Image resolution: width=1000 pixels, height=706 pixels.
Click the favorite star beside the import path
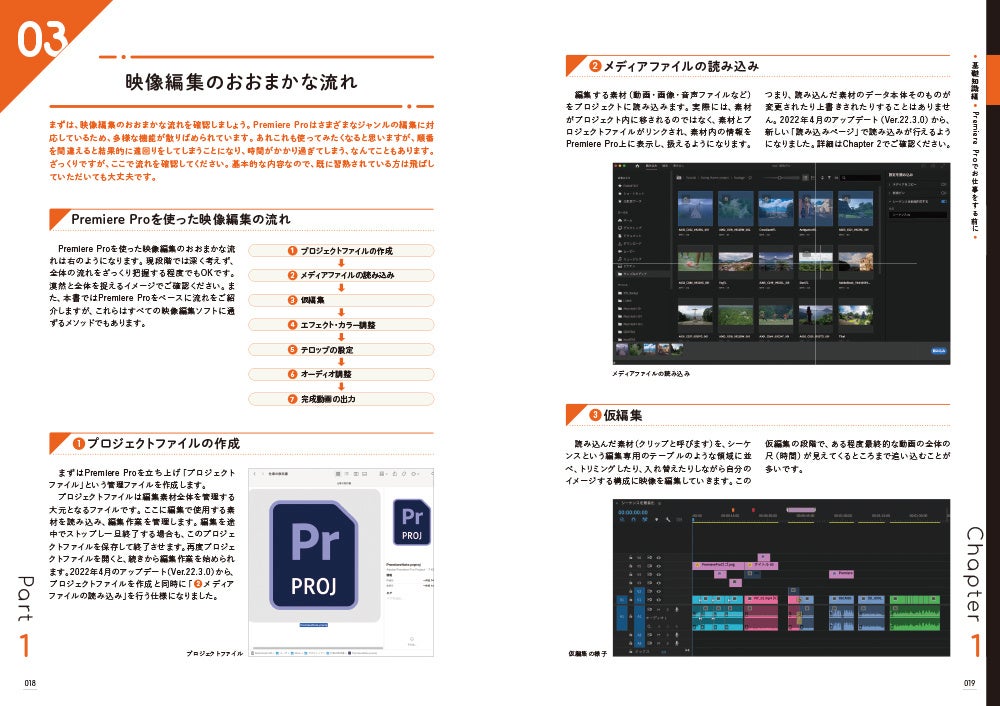[750, 178]
